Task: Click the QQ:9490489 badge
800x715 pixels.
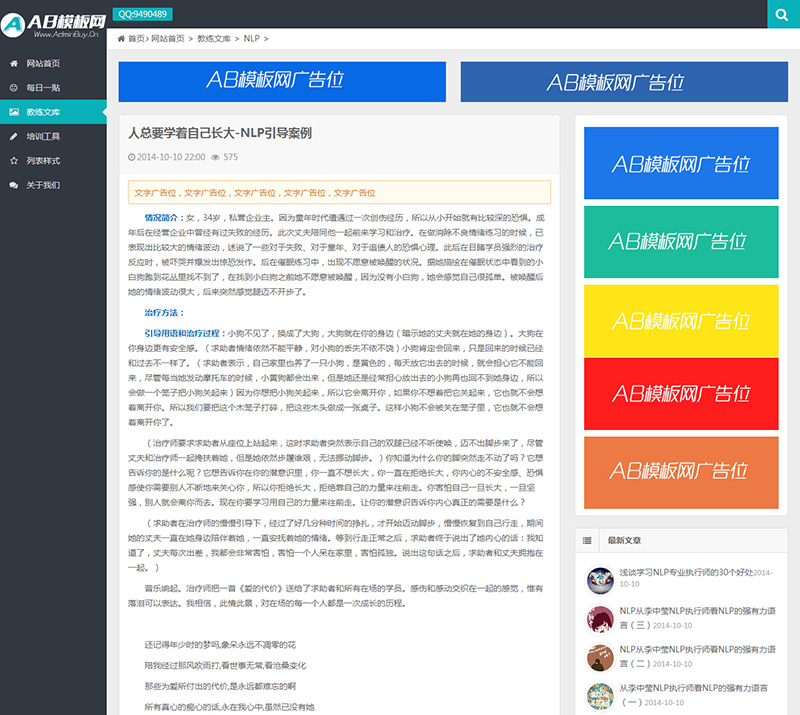Action: coord(142,14)
